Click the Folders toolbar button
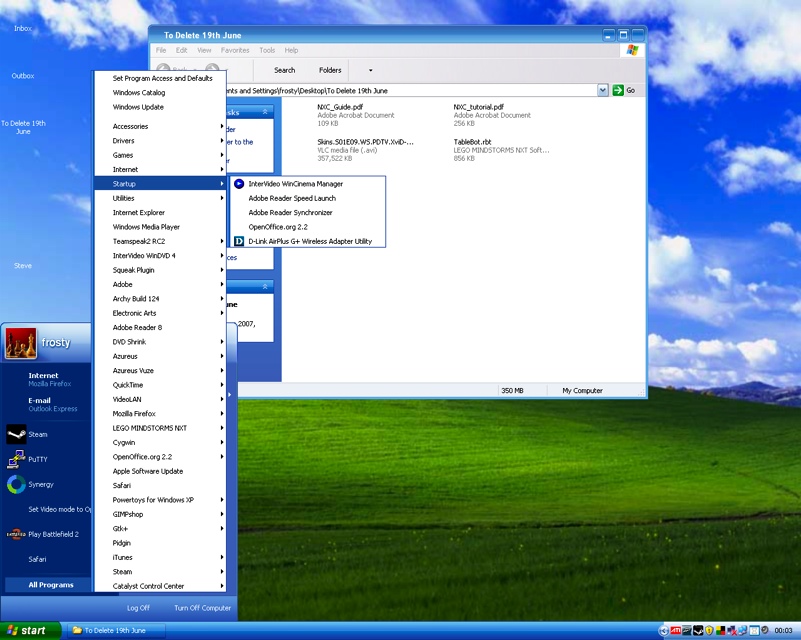The image size is (801, 640). click(330, 70)
